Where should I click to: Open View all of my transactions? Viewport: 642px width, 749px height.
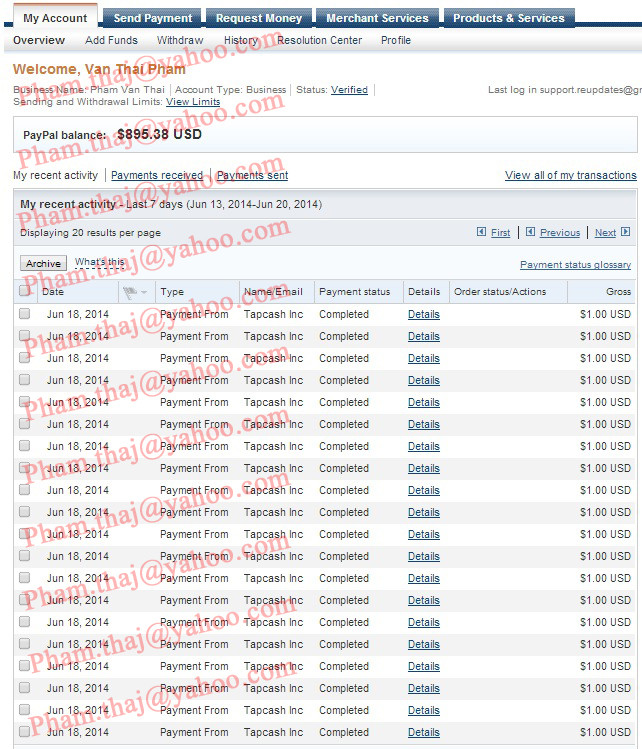click(x=571, y=175)
